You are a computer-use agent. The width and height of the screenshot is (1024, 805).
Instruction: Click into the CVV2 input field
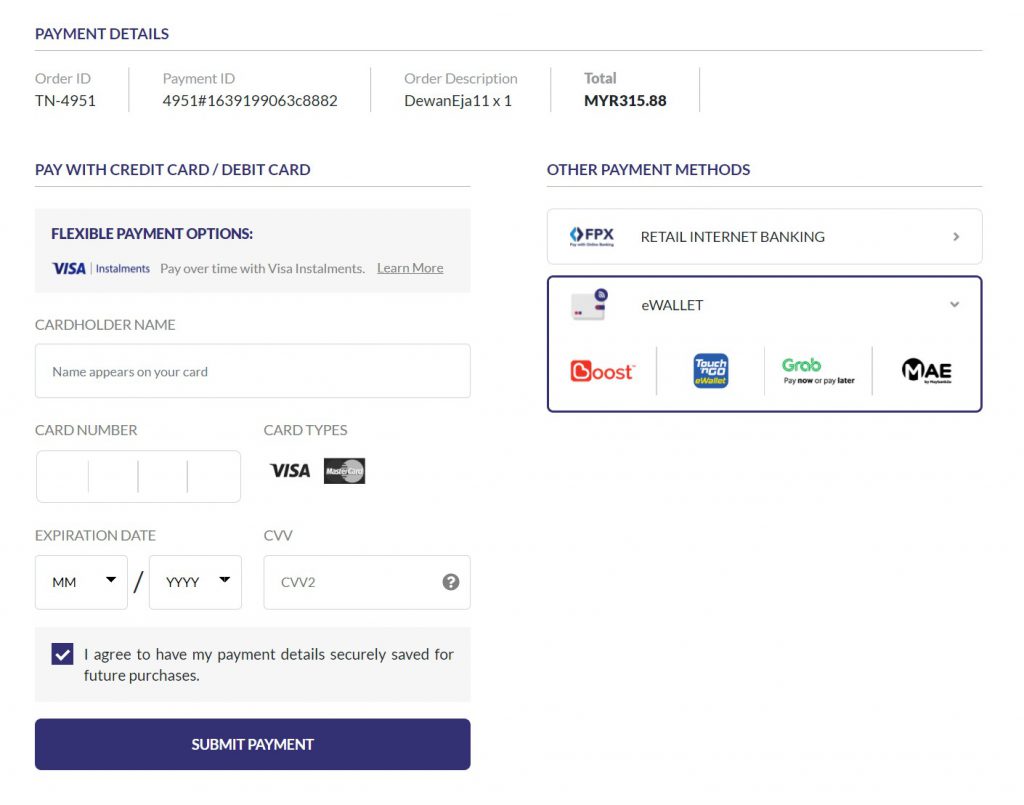[350, 582]
